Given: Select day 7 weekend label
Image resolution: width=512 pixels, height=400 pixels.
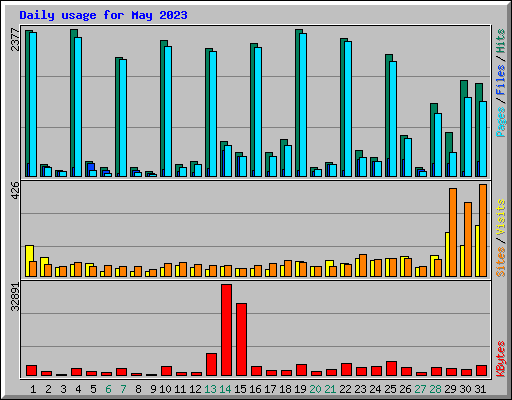Looking at the screenshot, I should (x=123, y=389).
